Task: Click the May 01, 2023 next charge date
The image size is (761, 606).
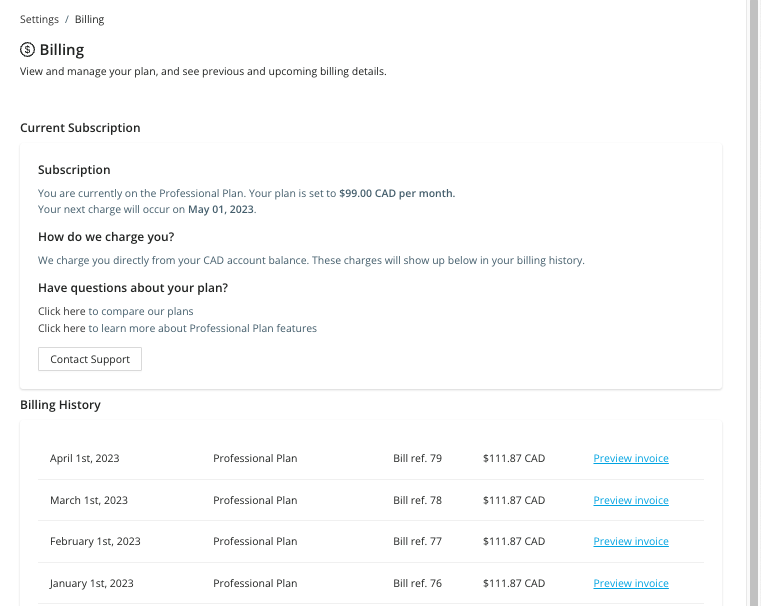Action: click(x=221, y=210)
